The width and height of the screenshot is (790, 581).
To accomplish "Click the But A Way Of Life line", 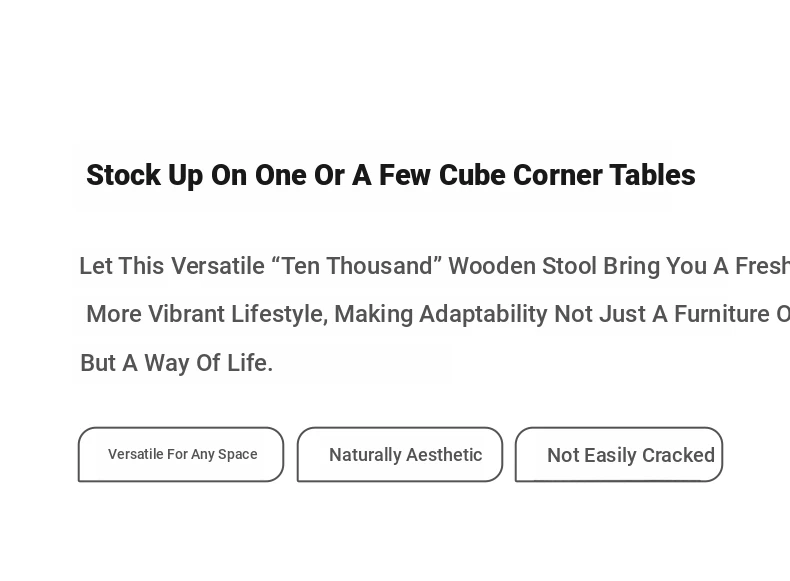I will [x=176, y=363].
